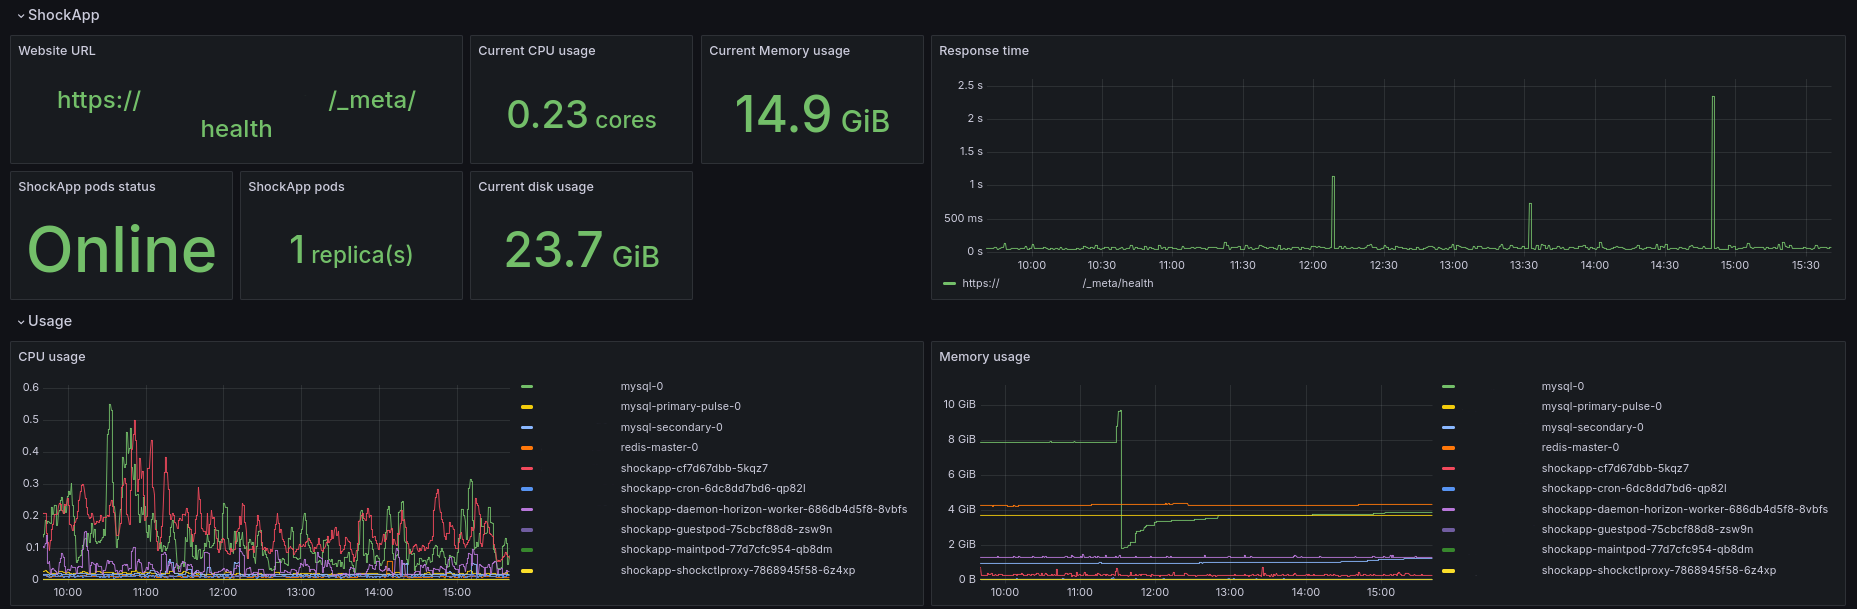
Task: Toggle shockapp-cron-6dc8dd7bd6-qp82l in CPU usage legend
Action: 712,489
